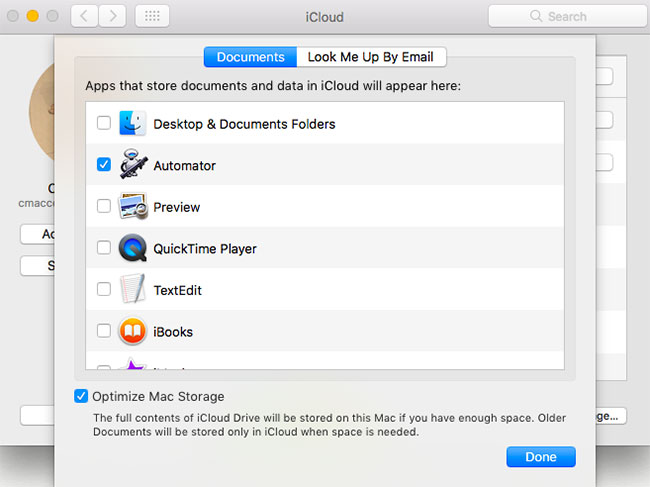This screenshot has width=650, height=487.
Task: Tick the QuickTime Player checkbox
Action: pos(104,248)
